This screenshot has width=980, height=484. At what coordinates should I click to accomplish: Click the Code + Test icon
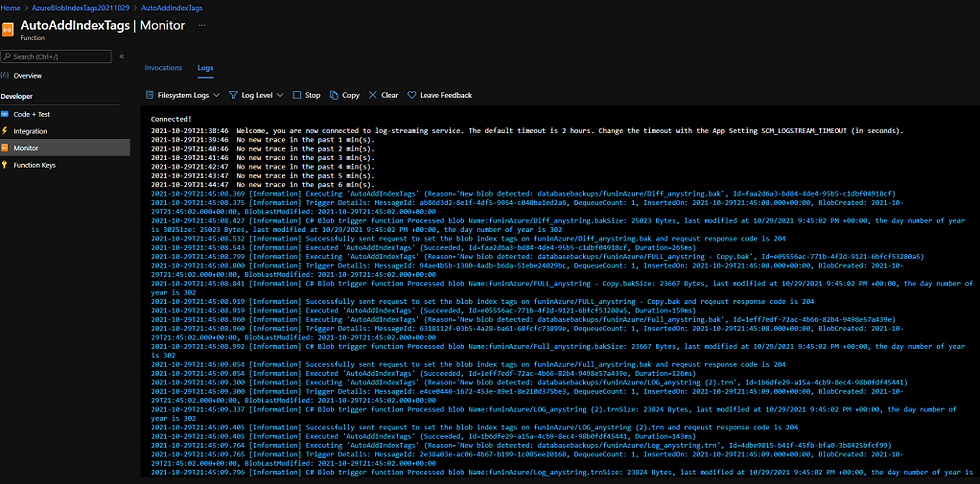pos(5,114)
